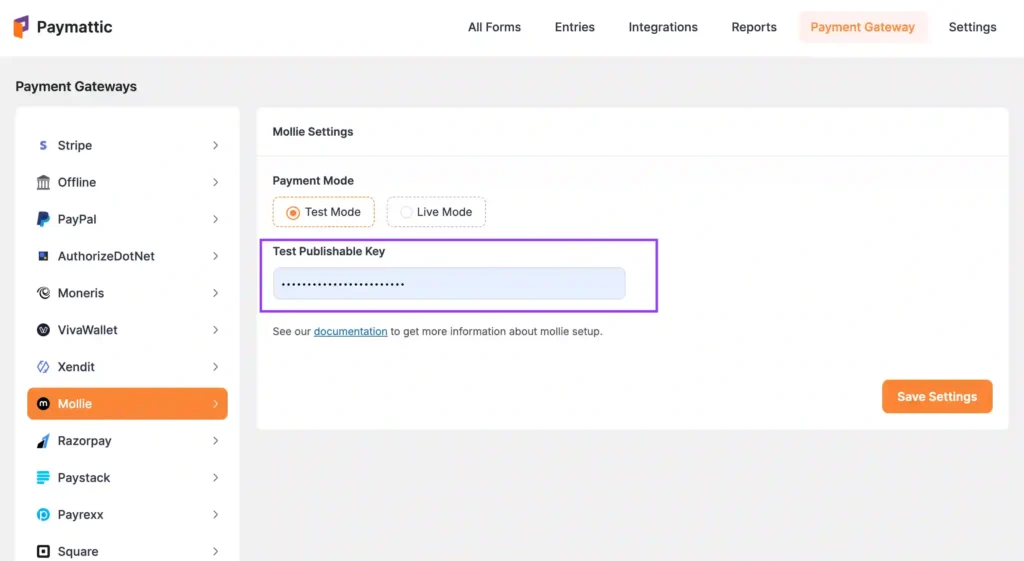The image size is (1024, 561).
Task: Select the Mollie gateway label
Action: [x=74, y=404]
